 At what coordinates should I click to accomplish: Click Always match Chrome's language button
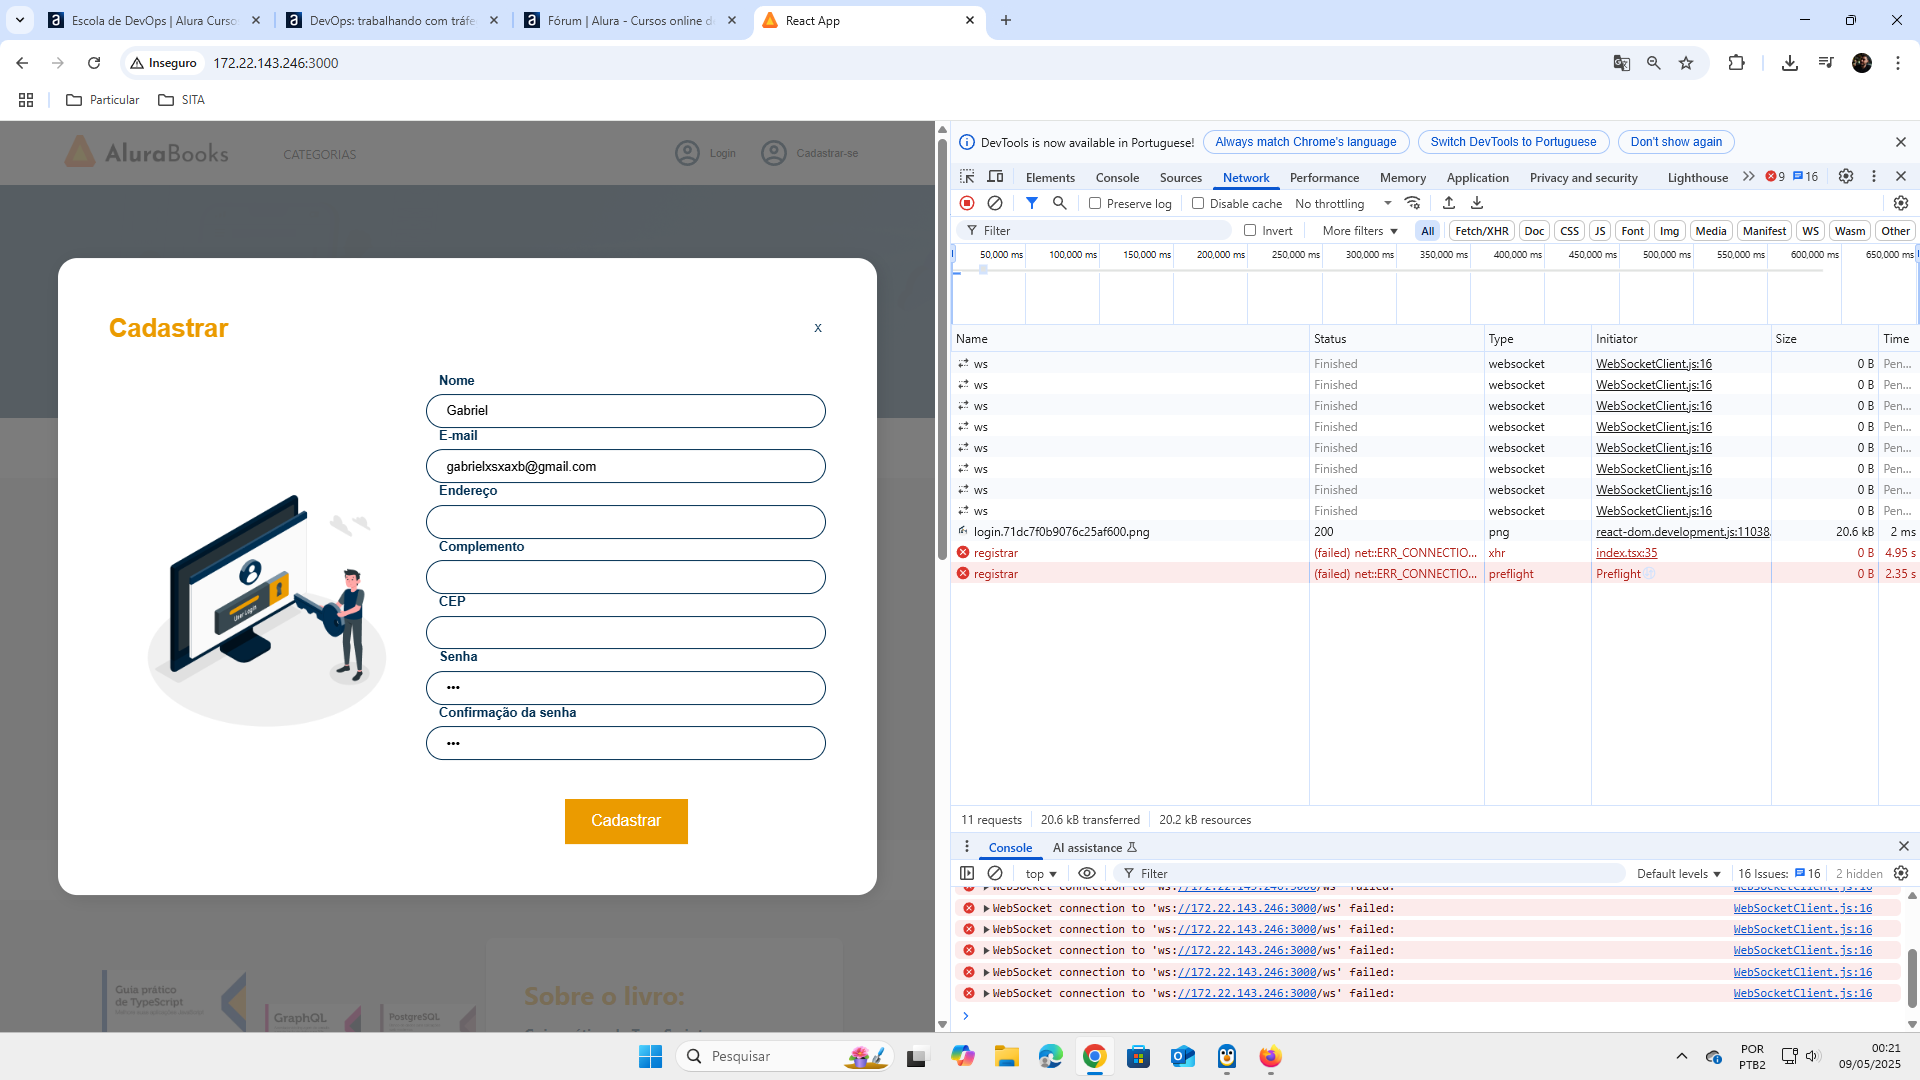(1305, 142)
